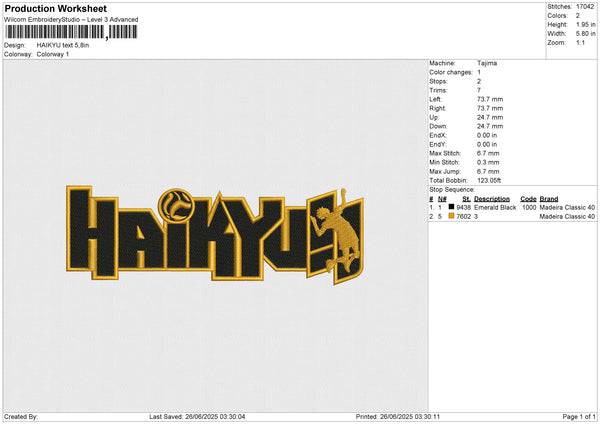The height and width of the screenshot is (424, 600).
Task: Click the 'Stop Sequence:' heading
Action: coord(452,190)
